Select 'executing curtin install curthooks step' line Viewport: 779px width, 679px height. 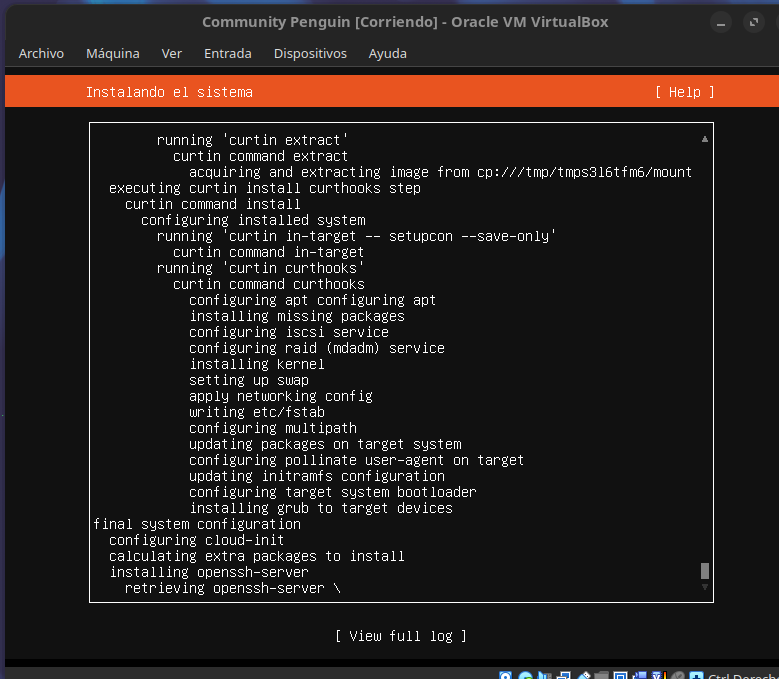click(265, 188)
